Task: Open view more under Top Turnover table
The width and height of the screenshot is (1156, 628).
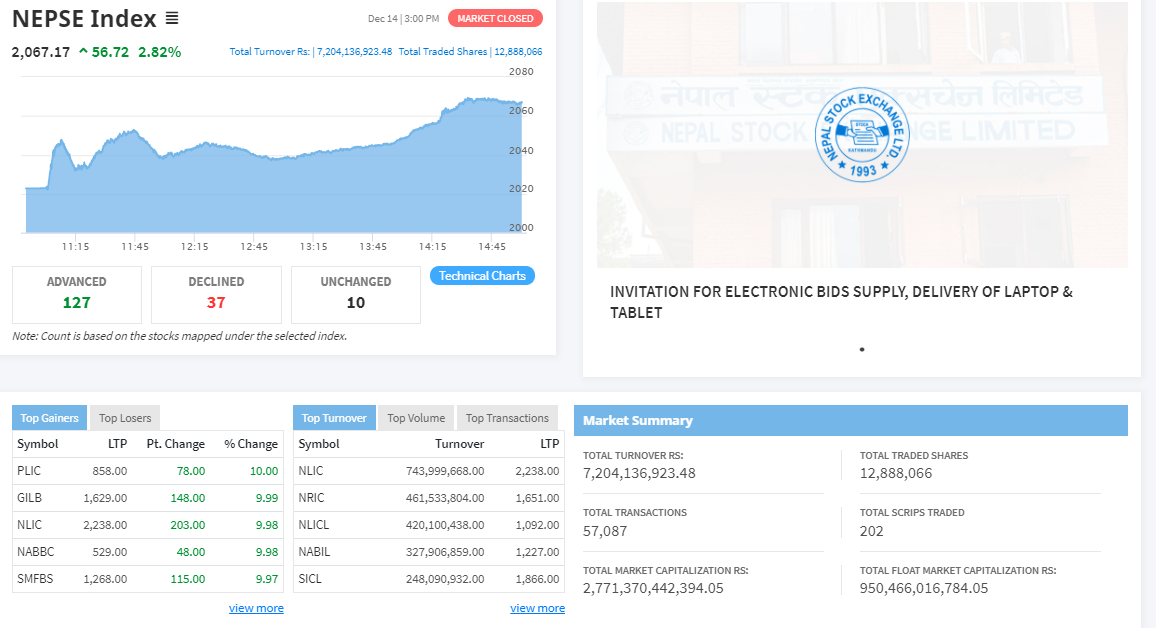Action: click(537, 608)
